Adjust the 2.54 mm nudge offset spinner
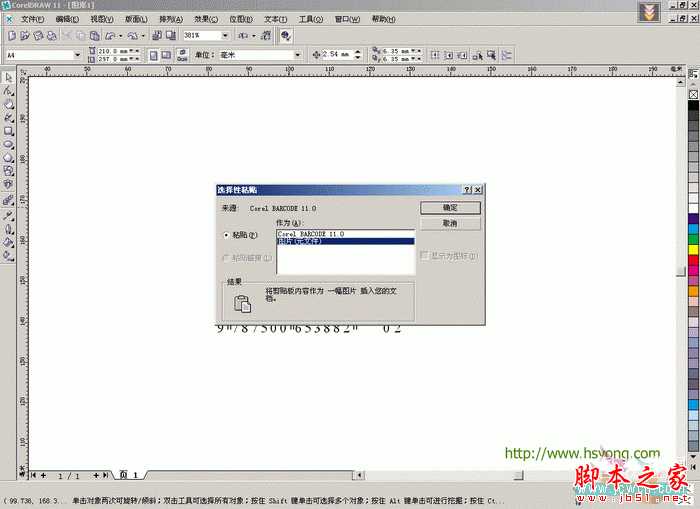Viewport: 700px width, 509px height. tap(357, 55)
